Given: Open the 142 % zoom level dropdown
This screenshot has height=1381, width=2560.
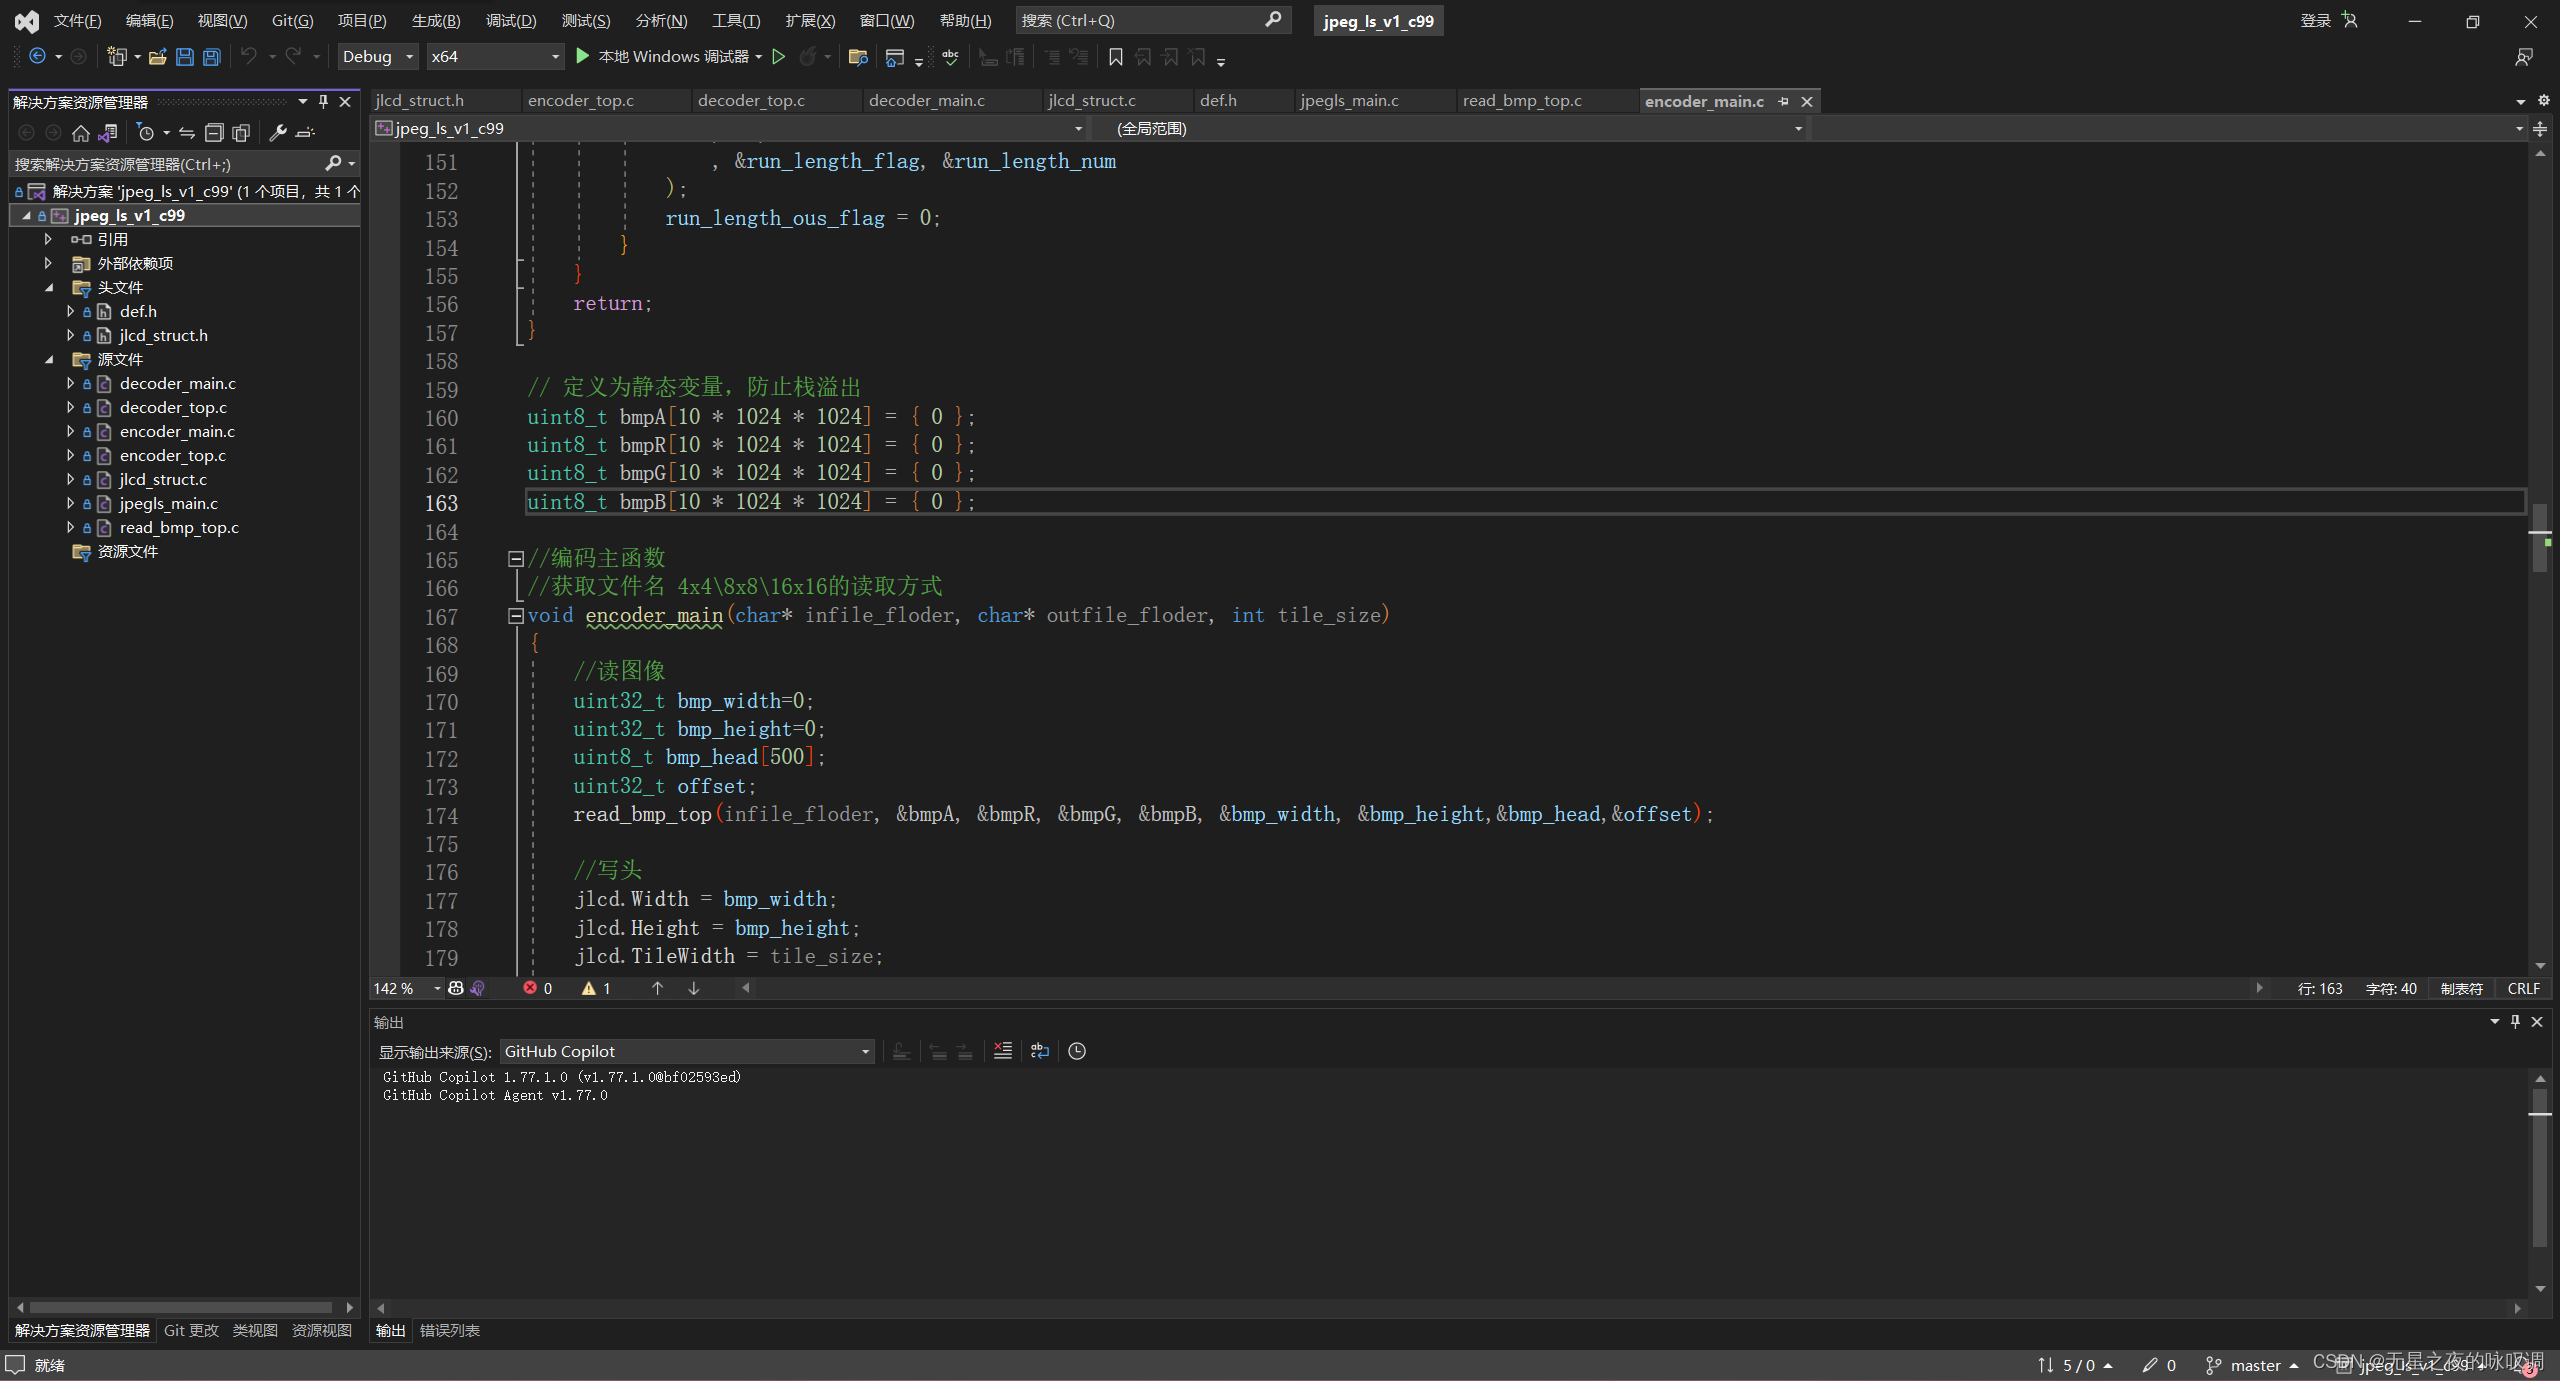Looking at the screenshot, I should [x=407, y=988].
